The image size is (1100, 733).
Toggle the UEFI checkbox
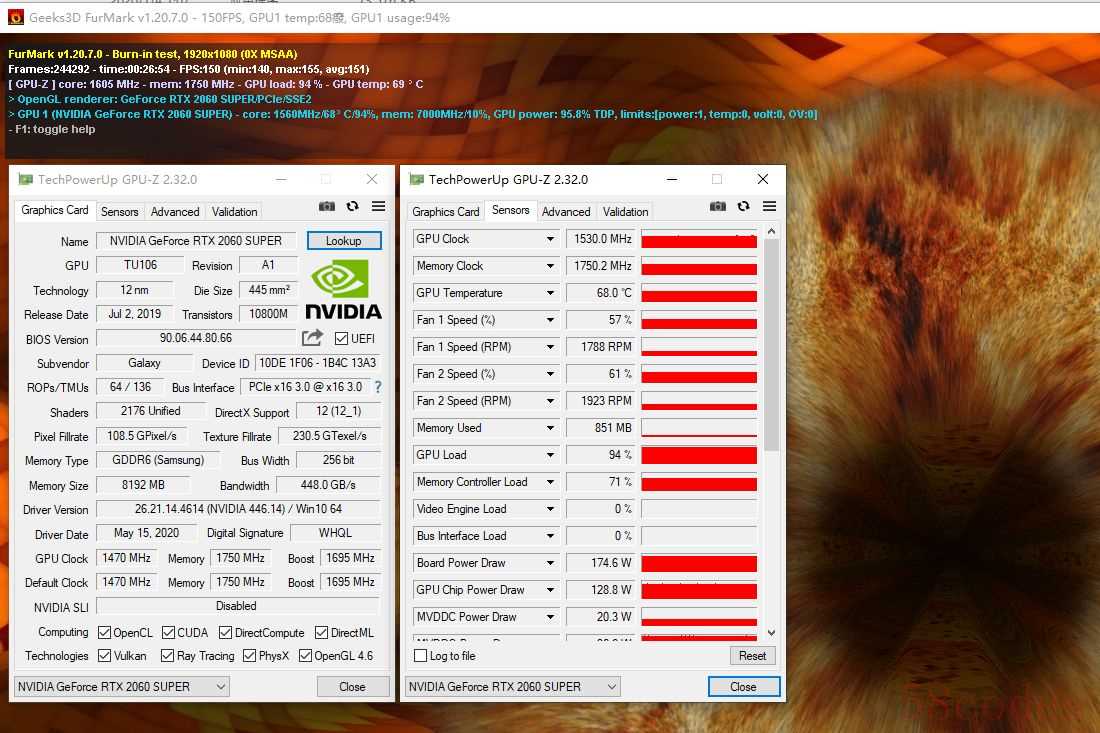click(x=342, y=339)
